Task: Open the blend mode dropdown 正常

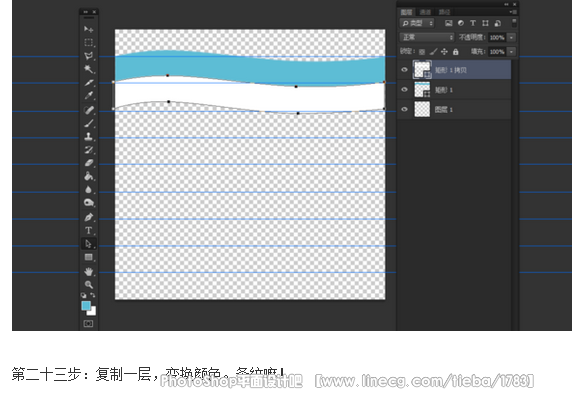Action: click(427, 37)
